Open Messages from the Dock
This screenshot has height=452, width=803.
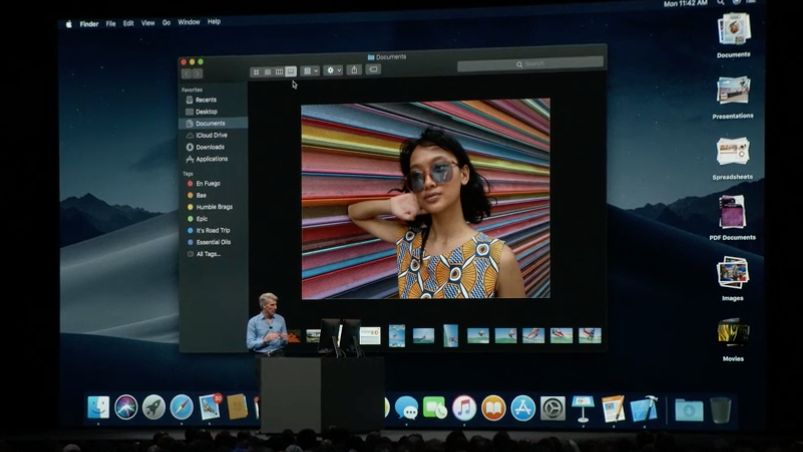click(x=407, y=408)
